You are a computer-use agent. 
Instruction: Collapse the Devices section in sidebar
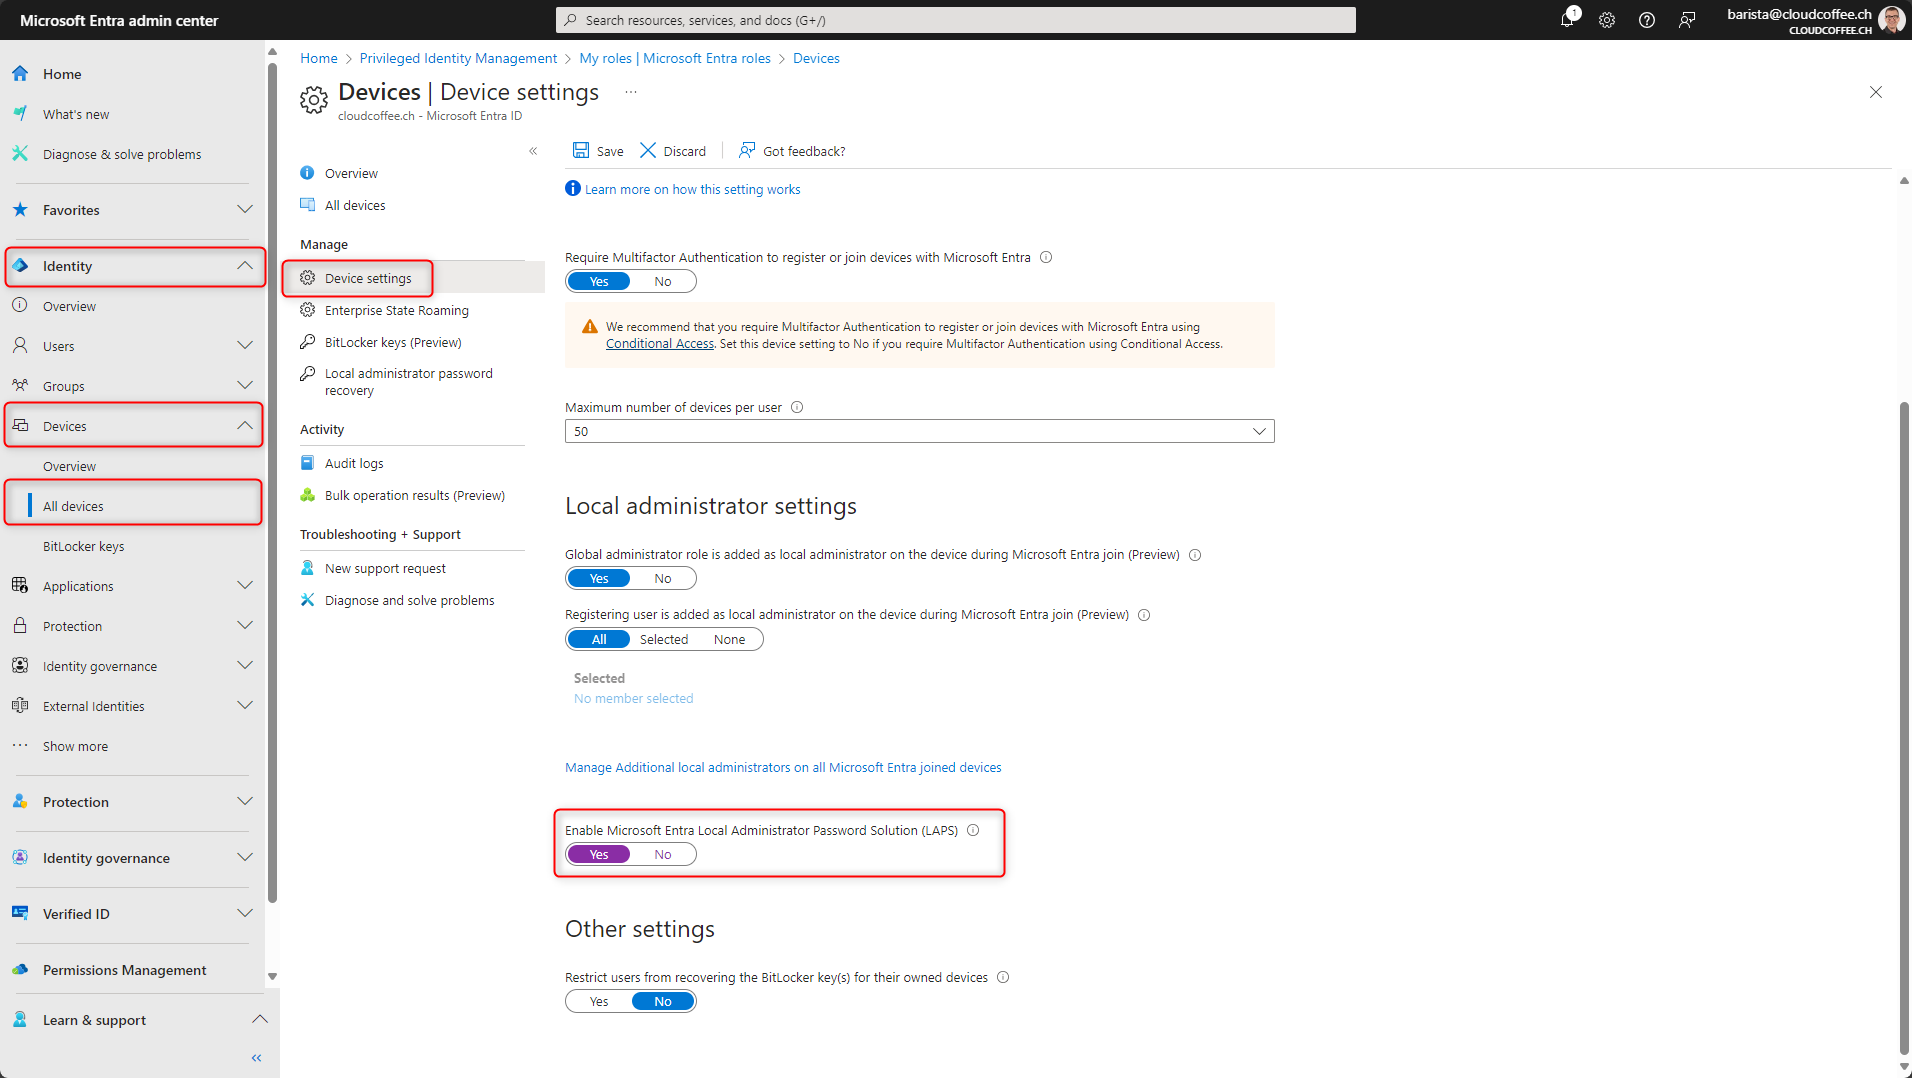click(245, 425)
